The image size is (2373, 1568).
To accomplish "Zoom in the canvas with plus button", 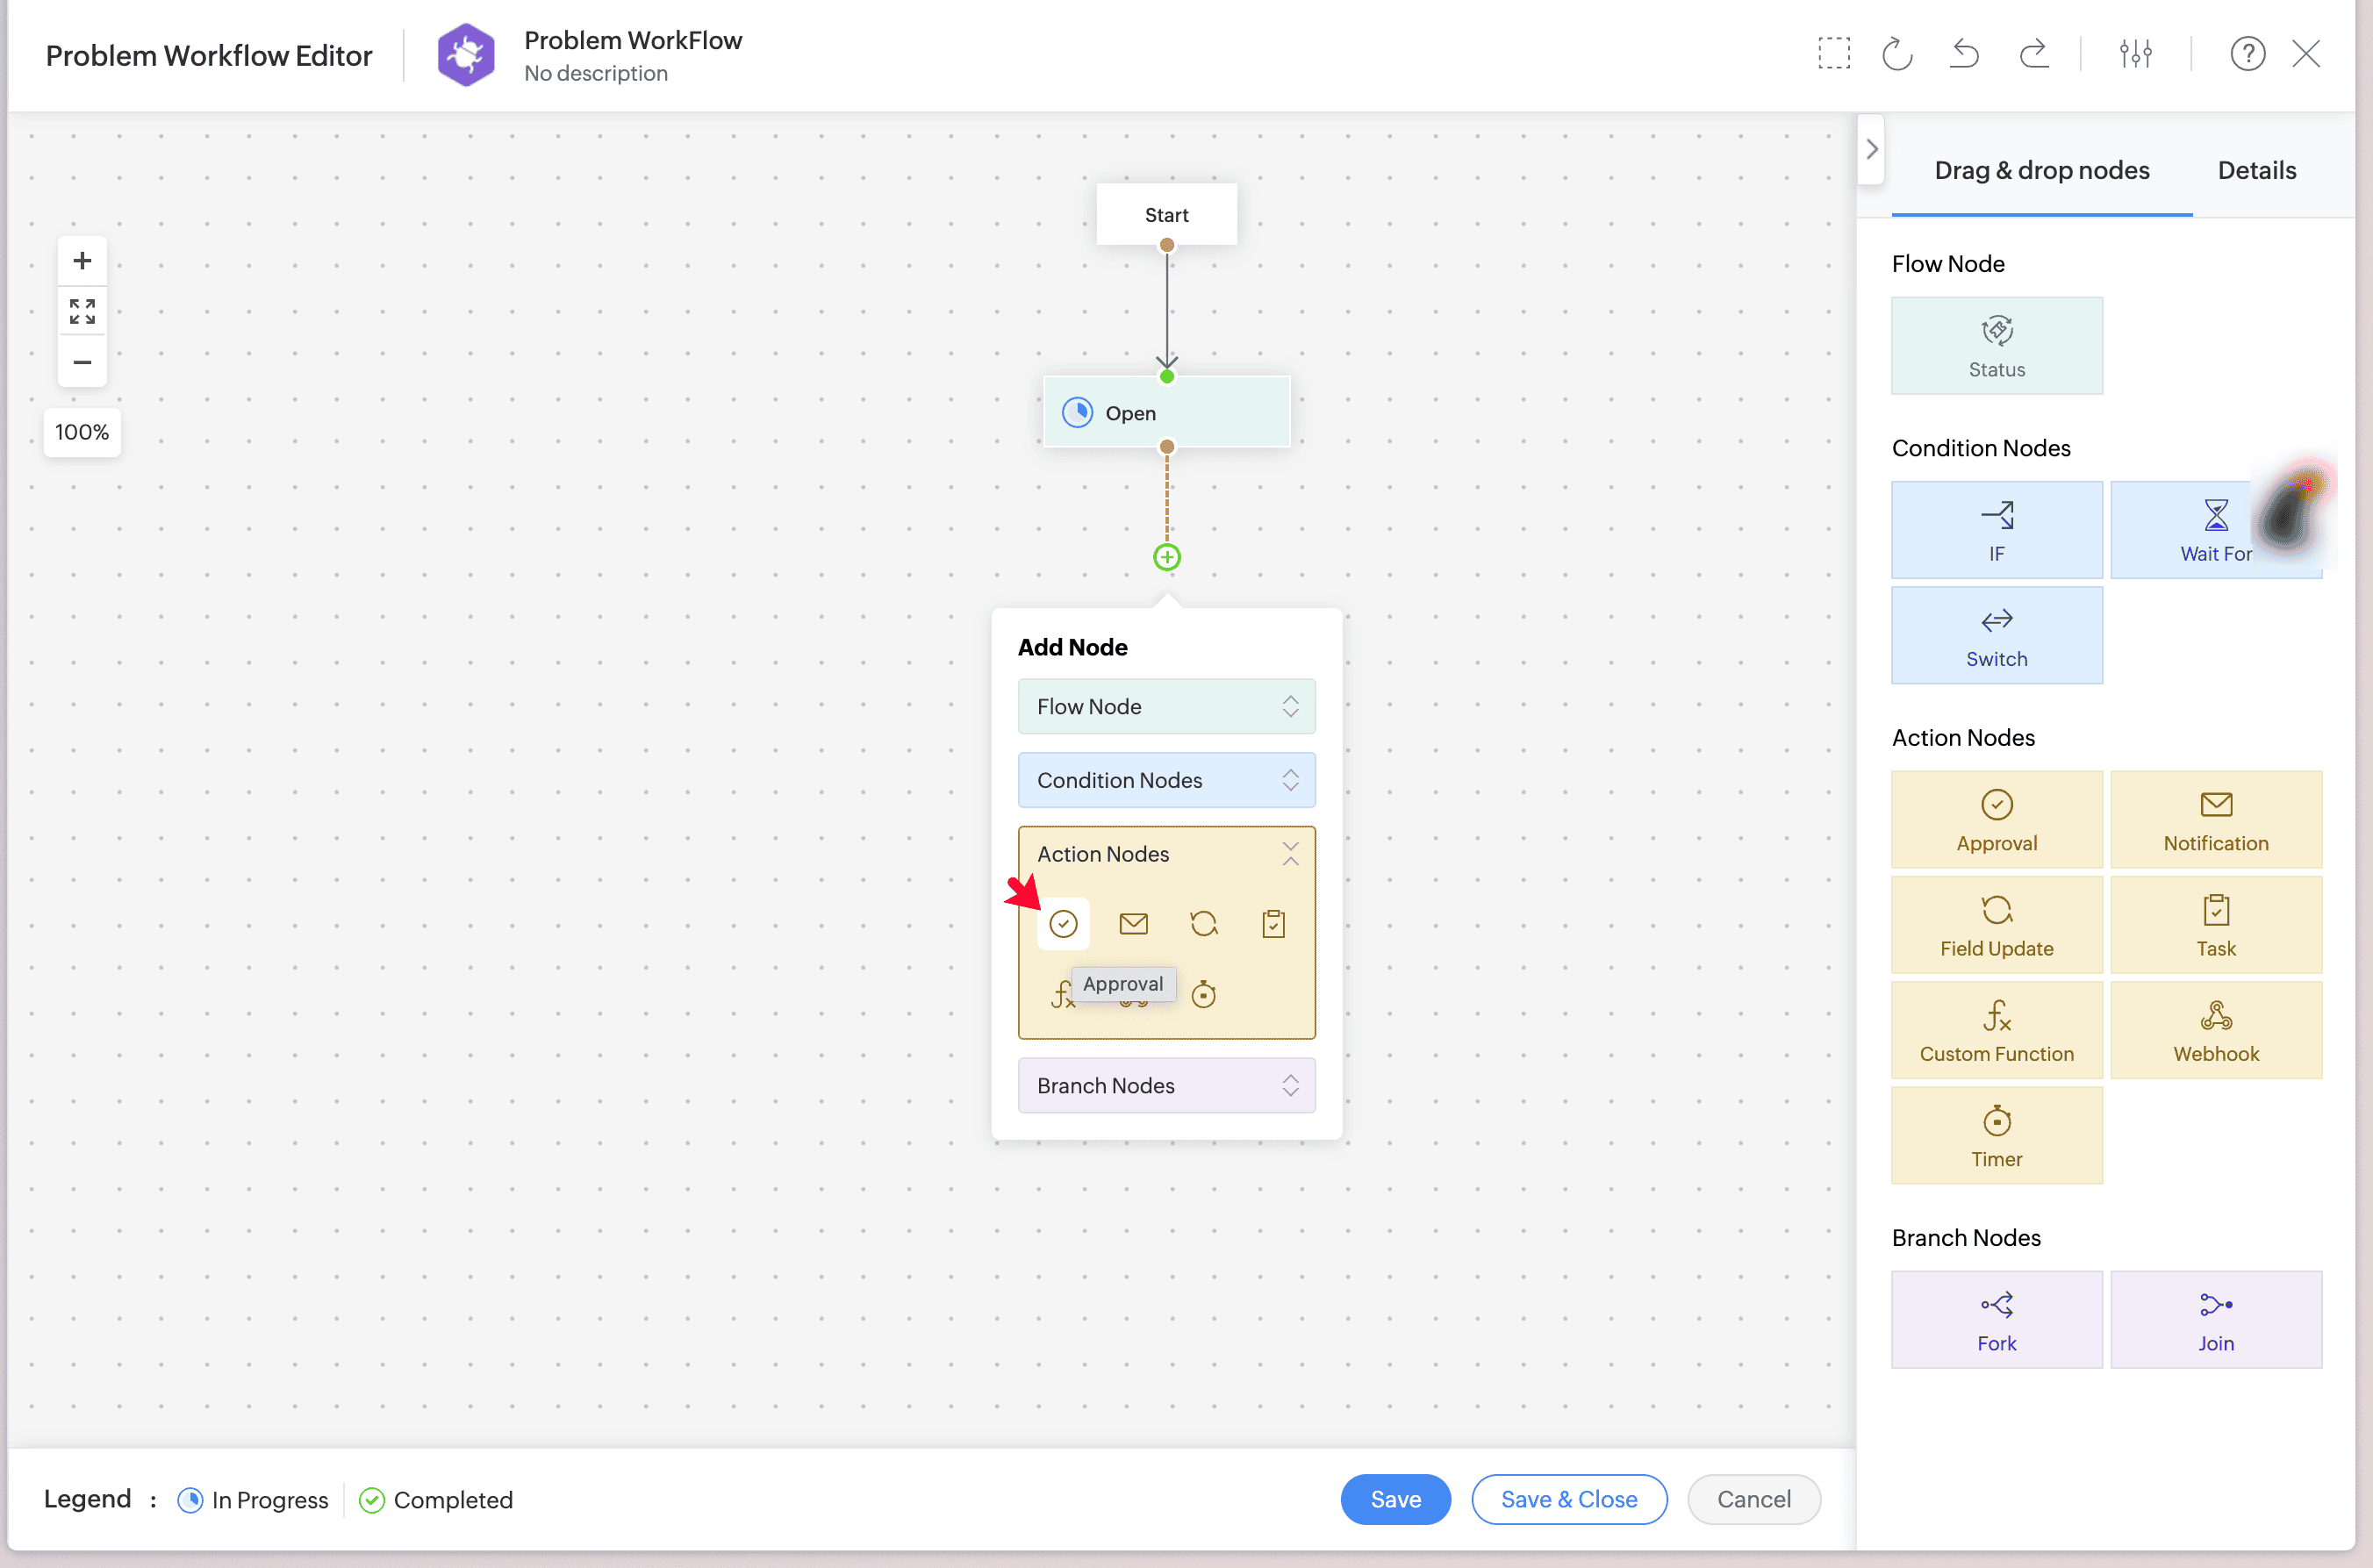I will click(x=82, y=261).
